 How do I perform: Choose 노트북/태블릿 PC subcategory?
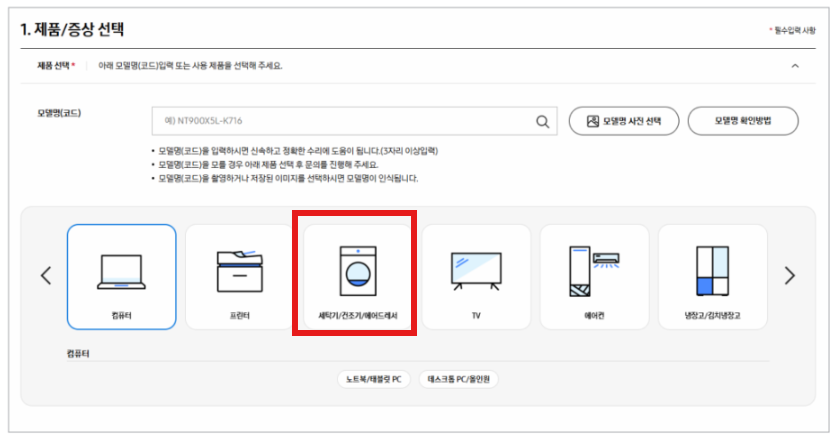pos(373,379)
